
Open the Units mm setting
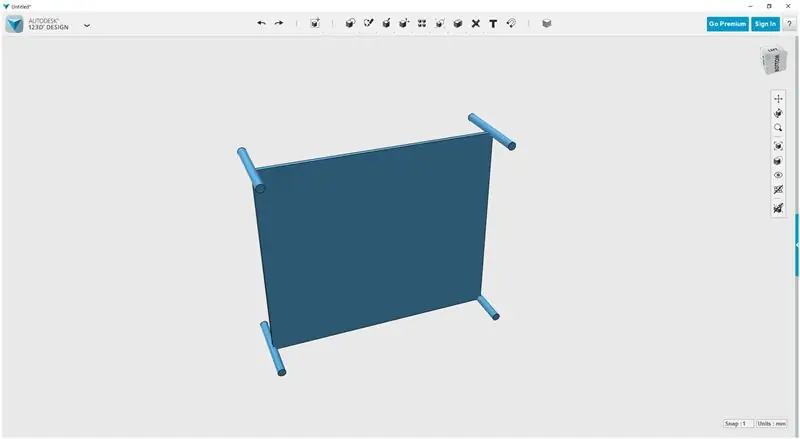(771, 424)
